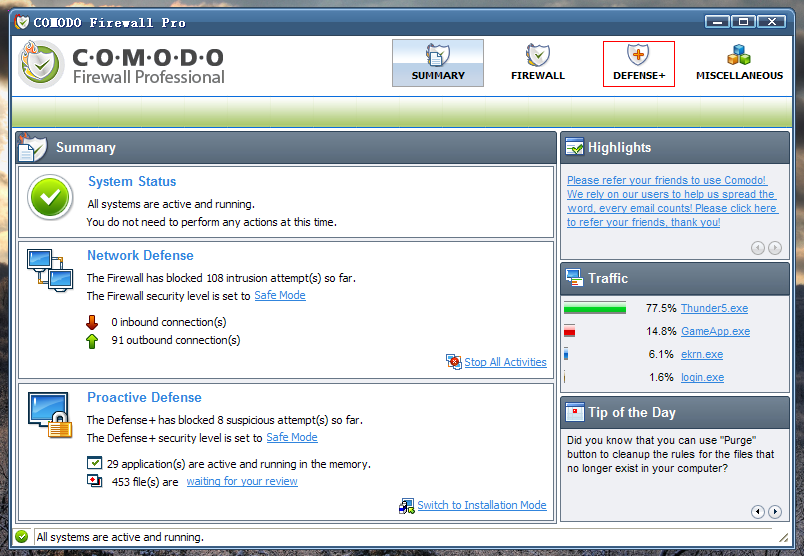Screen dimensions: 804x556
Task: Open the ekrn.exe traffic link
Action: pos(702,354)
